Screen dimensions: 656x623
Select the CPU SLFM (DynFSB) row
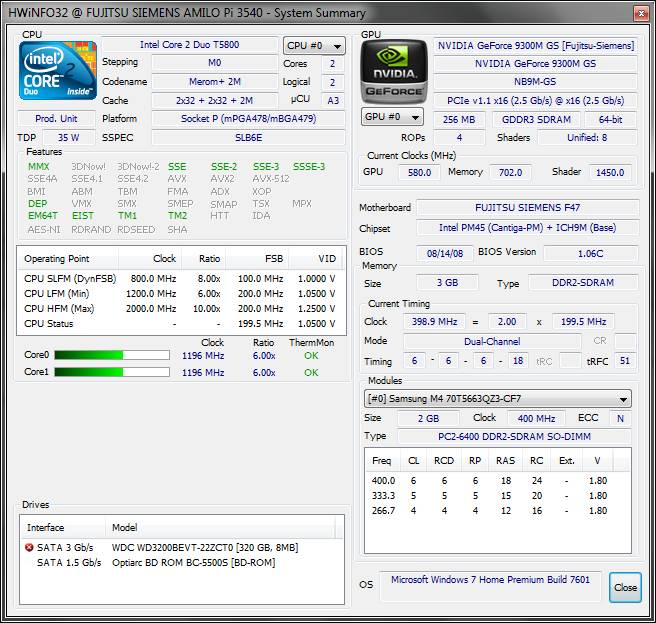[x=180, y=279]
